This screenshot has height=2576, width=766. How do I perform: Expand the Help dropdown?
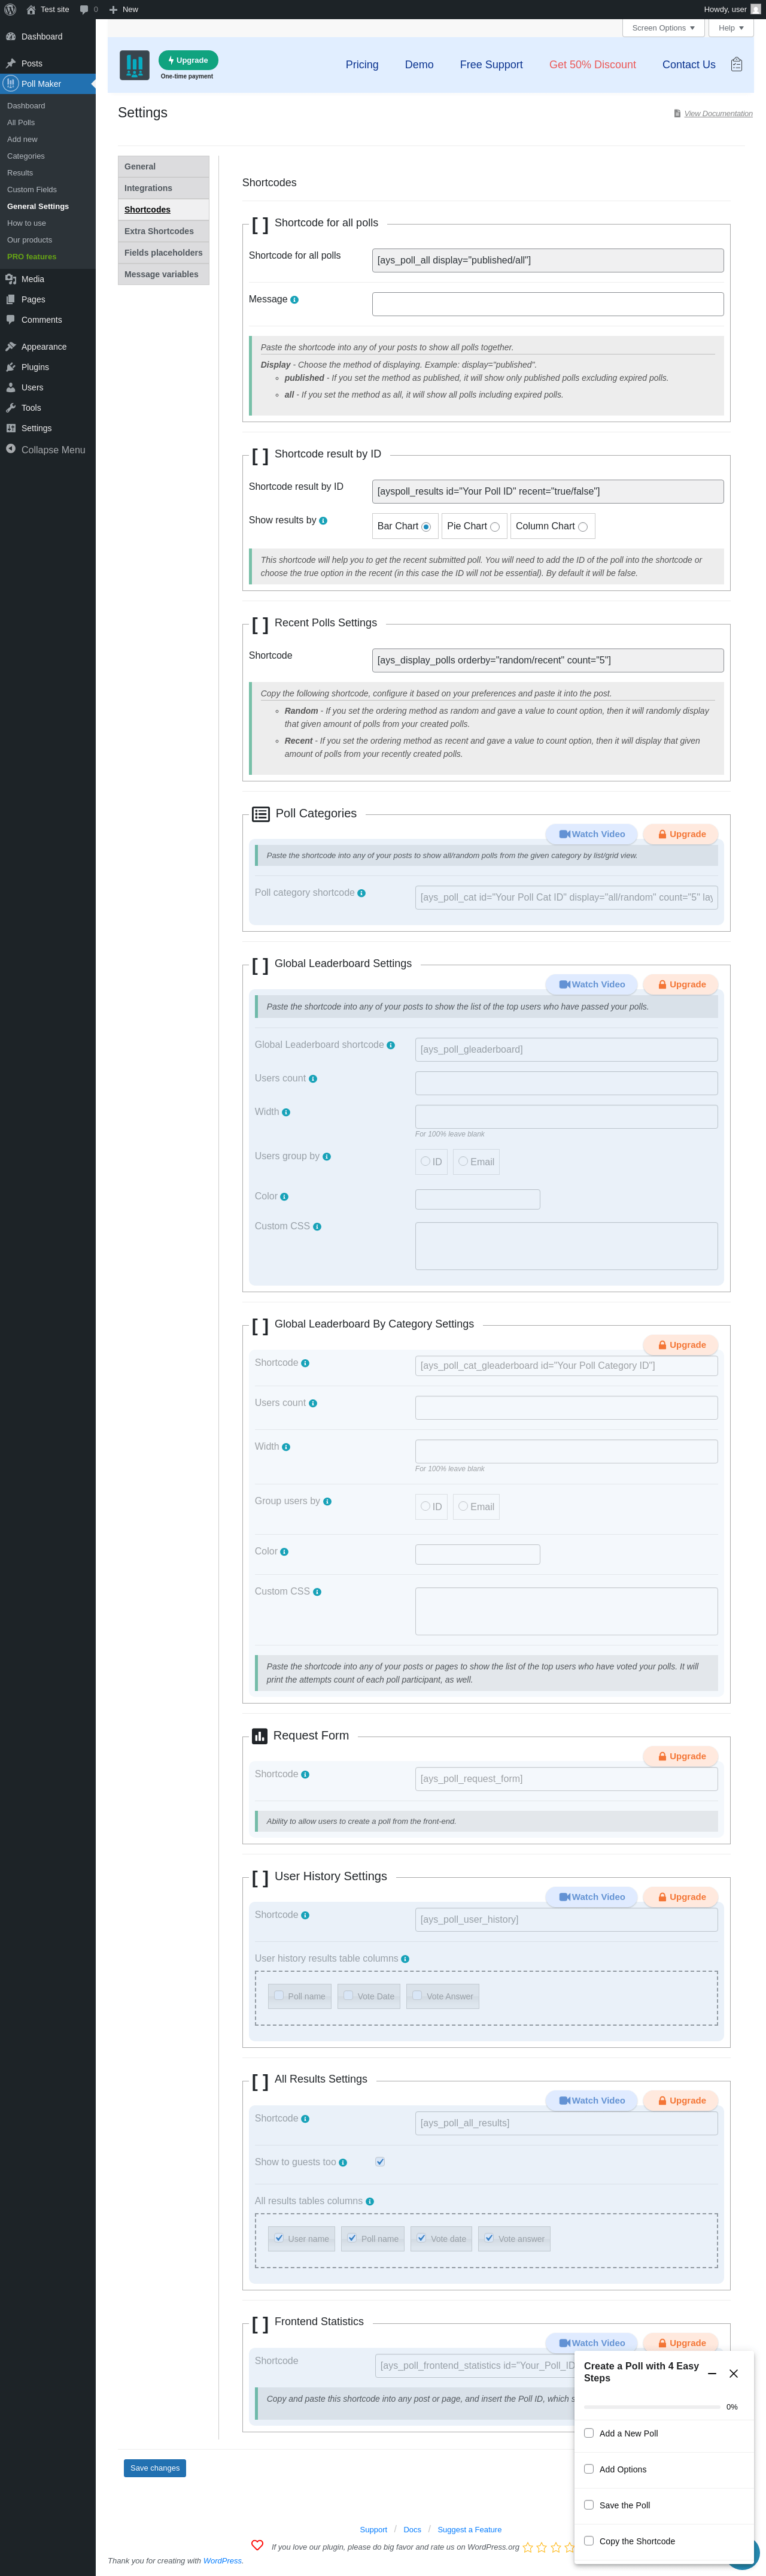730,28
